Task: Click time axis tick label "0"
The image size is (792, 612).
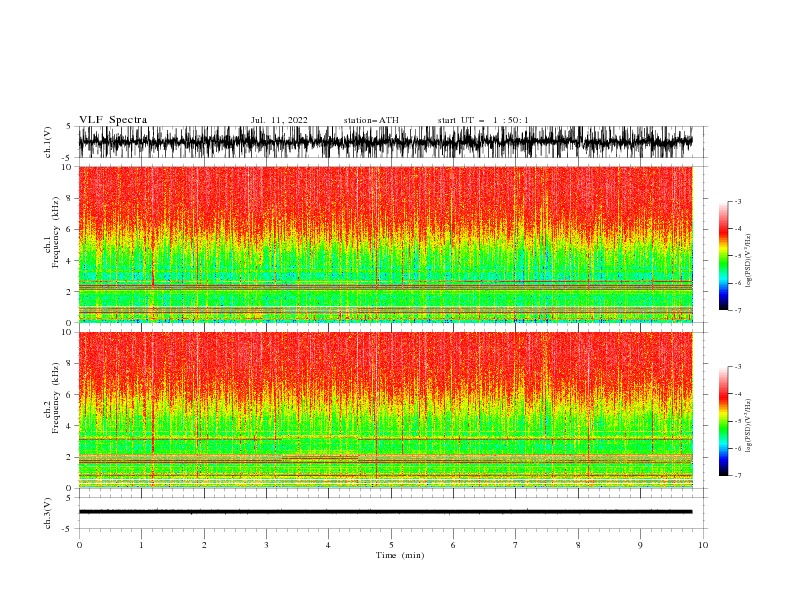Action: point(79,545)
